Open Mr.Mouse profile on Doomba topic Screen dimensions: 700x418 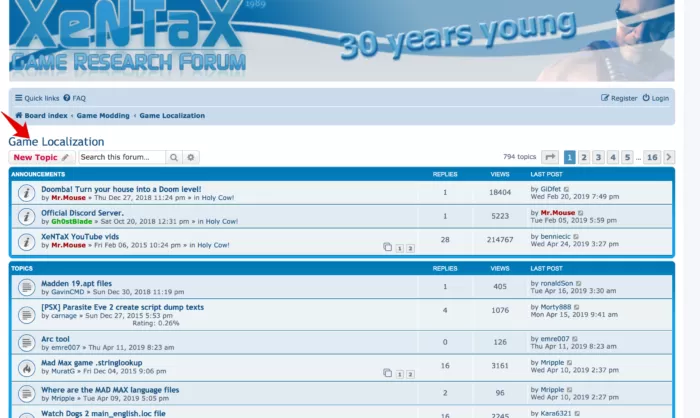(x=68, y=198)
